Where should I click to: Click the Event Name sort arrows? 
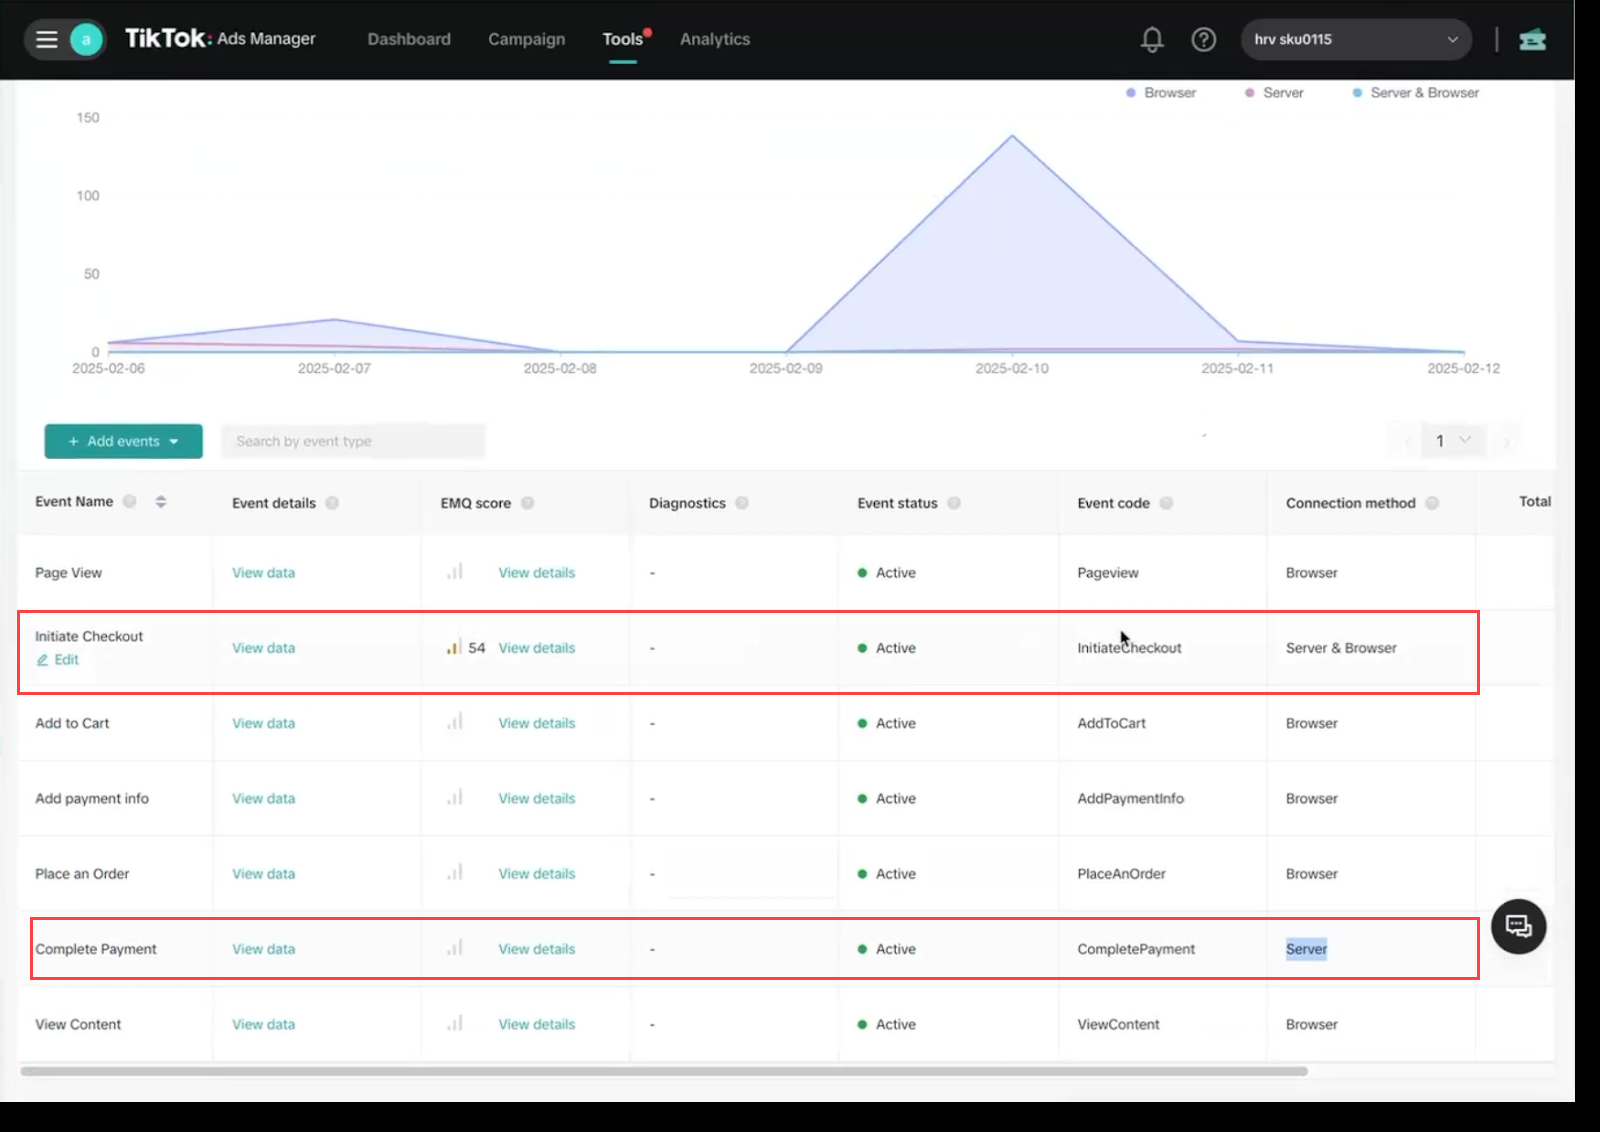coord(161,502)
